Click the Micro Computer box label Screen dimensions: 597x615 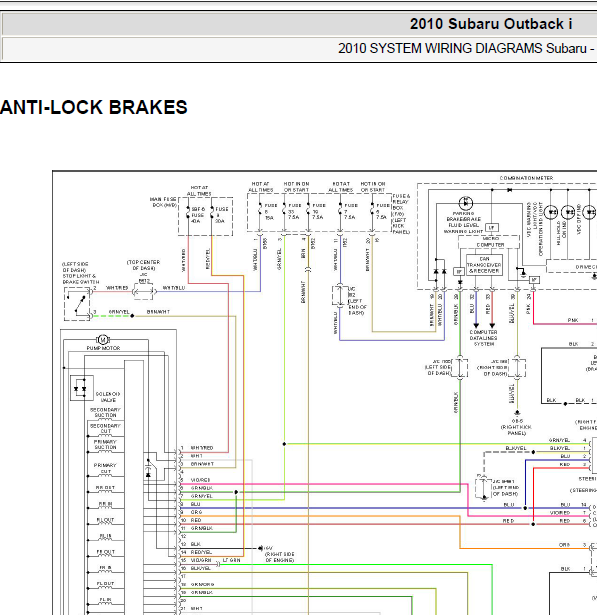490,242
